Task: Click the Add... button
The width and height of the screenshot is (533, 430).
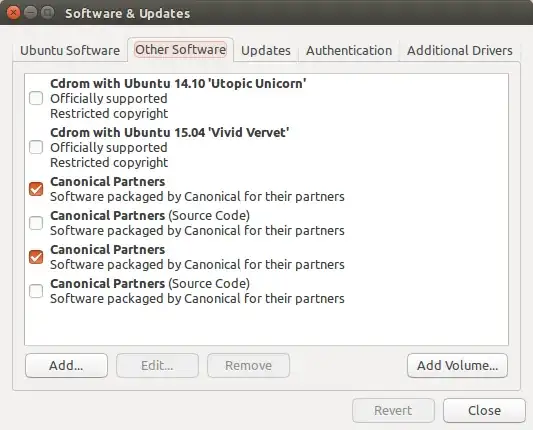Action: 66,365
